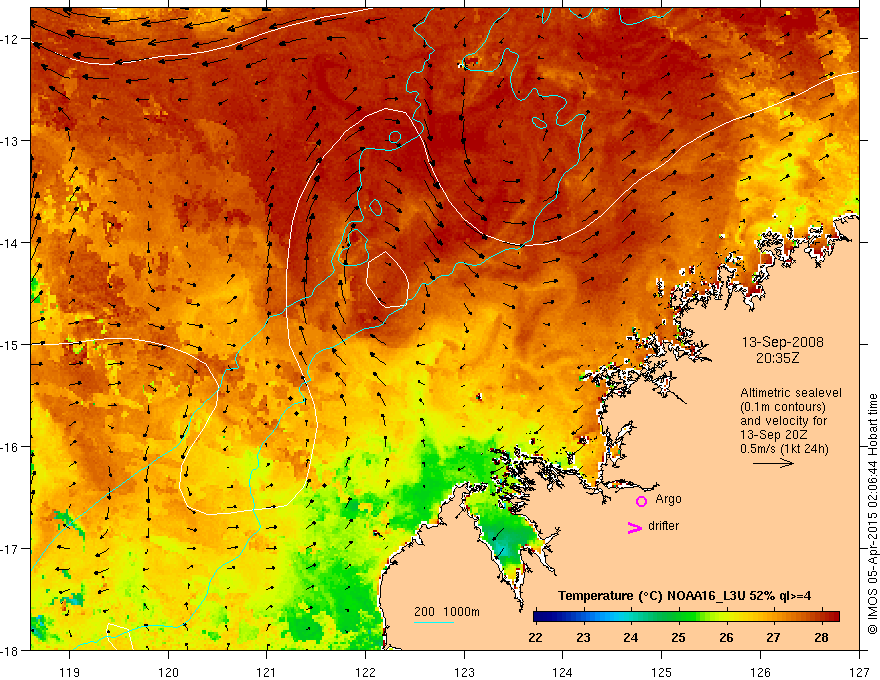
Task: Click the '0.5m/s (1kt 24h)' text
Action: [784, 449]
